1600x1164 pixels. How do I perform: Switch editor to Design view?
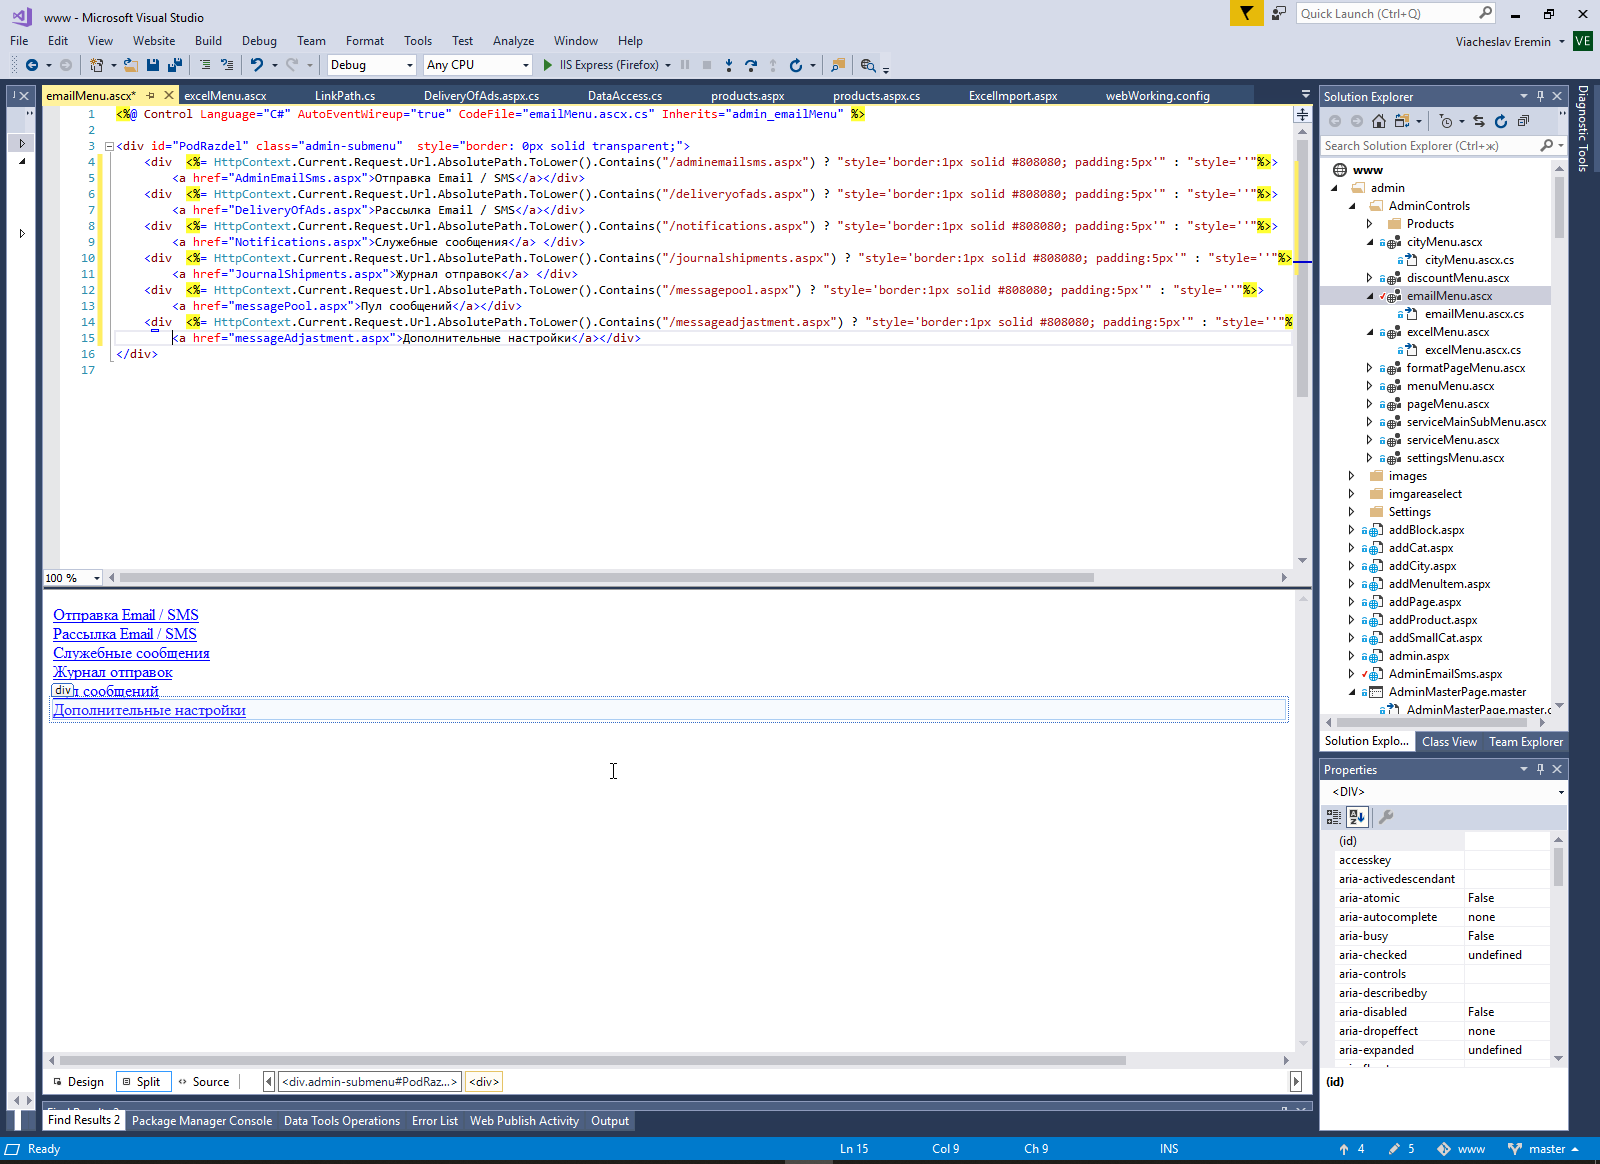click(x=78, y=1082)
